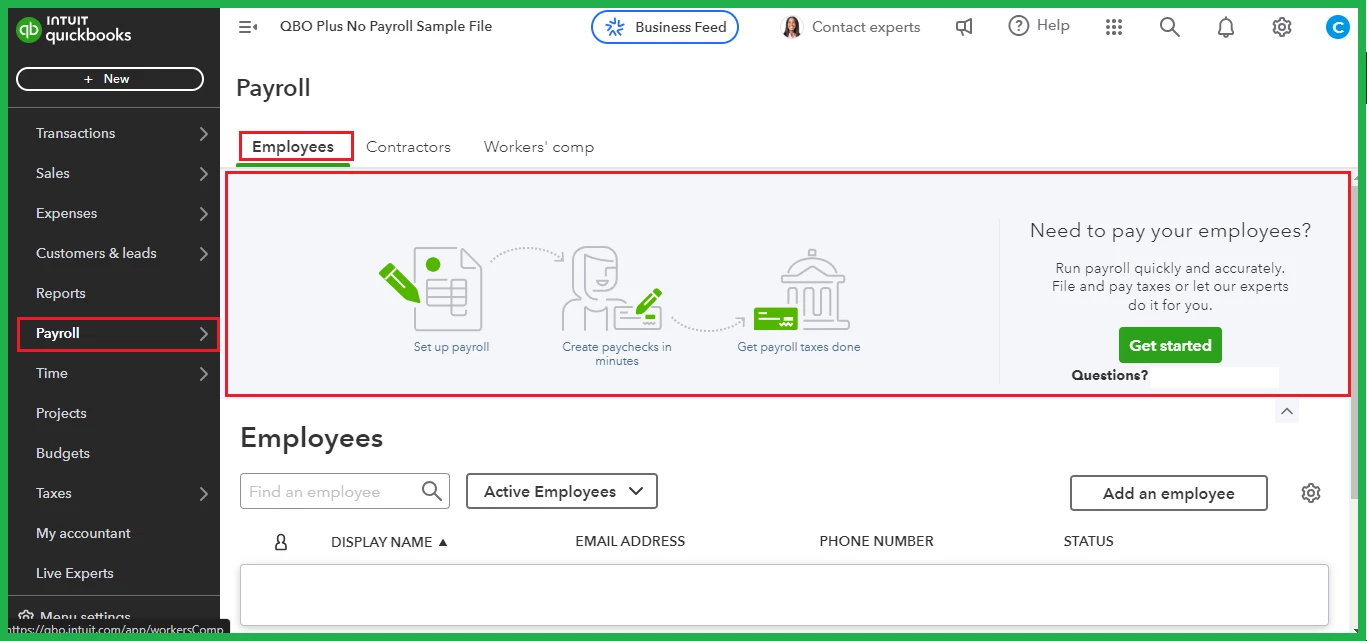Open the notifications bell
Viewport: 1367px width, 641px height.
1226,27
